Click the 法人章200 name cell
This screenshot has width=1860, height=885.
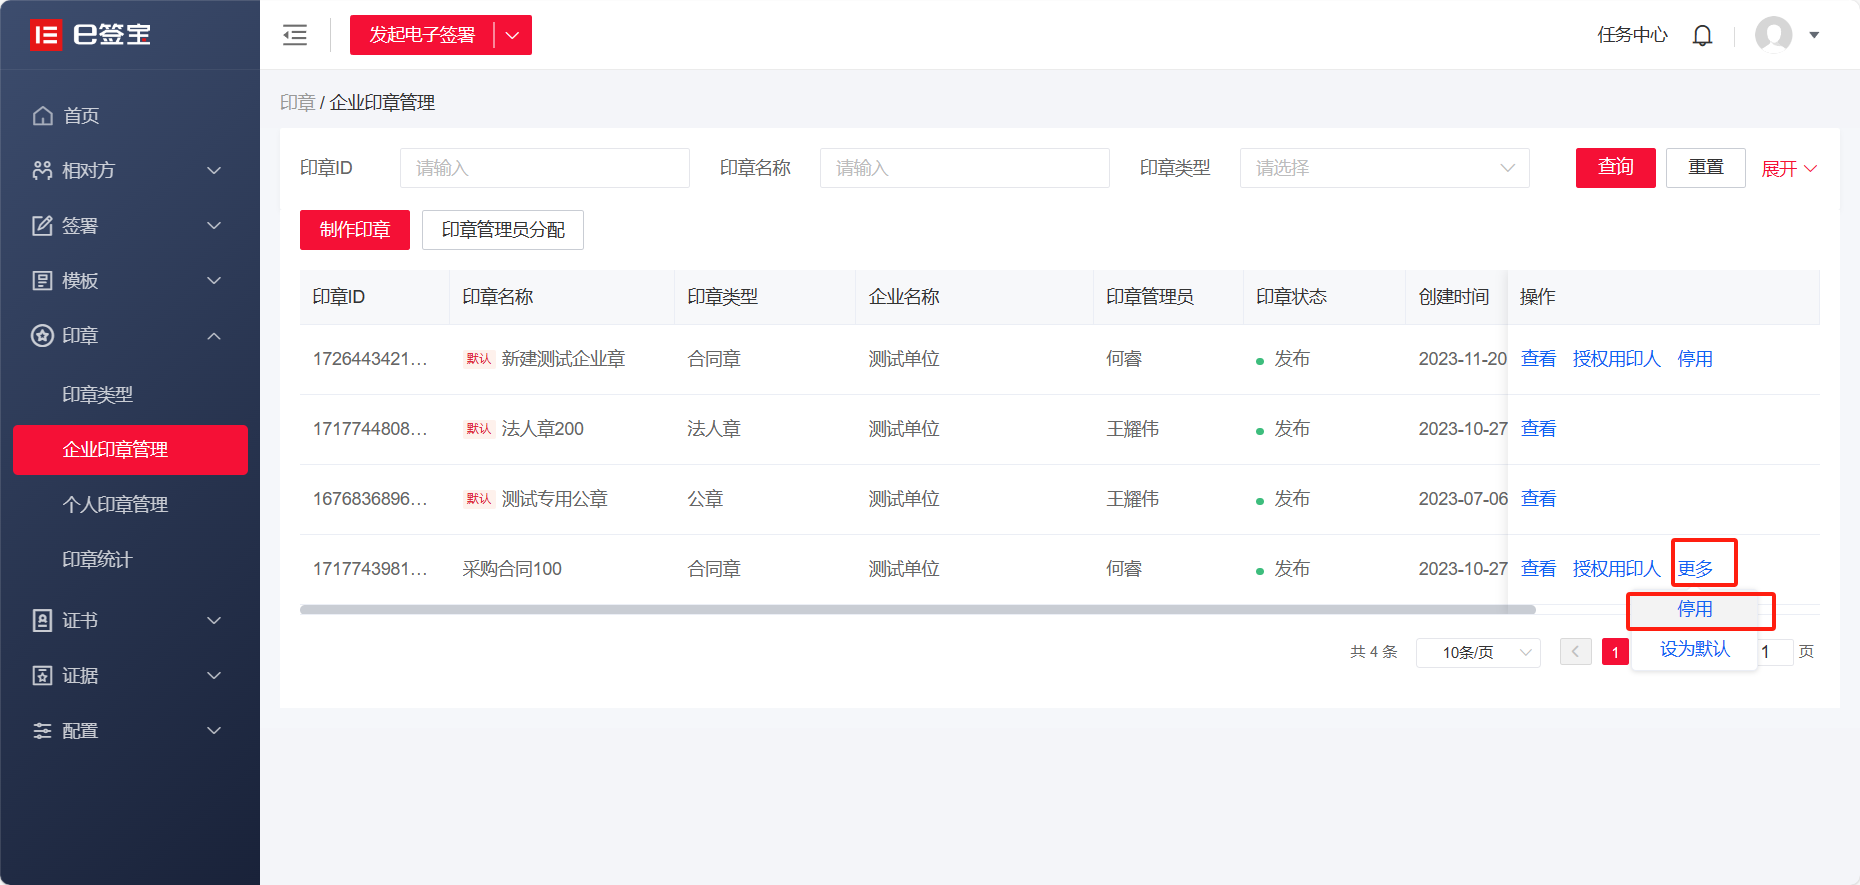[542, 429]
